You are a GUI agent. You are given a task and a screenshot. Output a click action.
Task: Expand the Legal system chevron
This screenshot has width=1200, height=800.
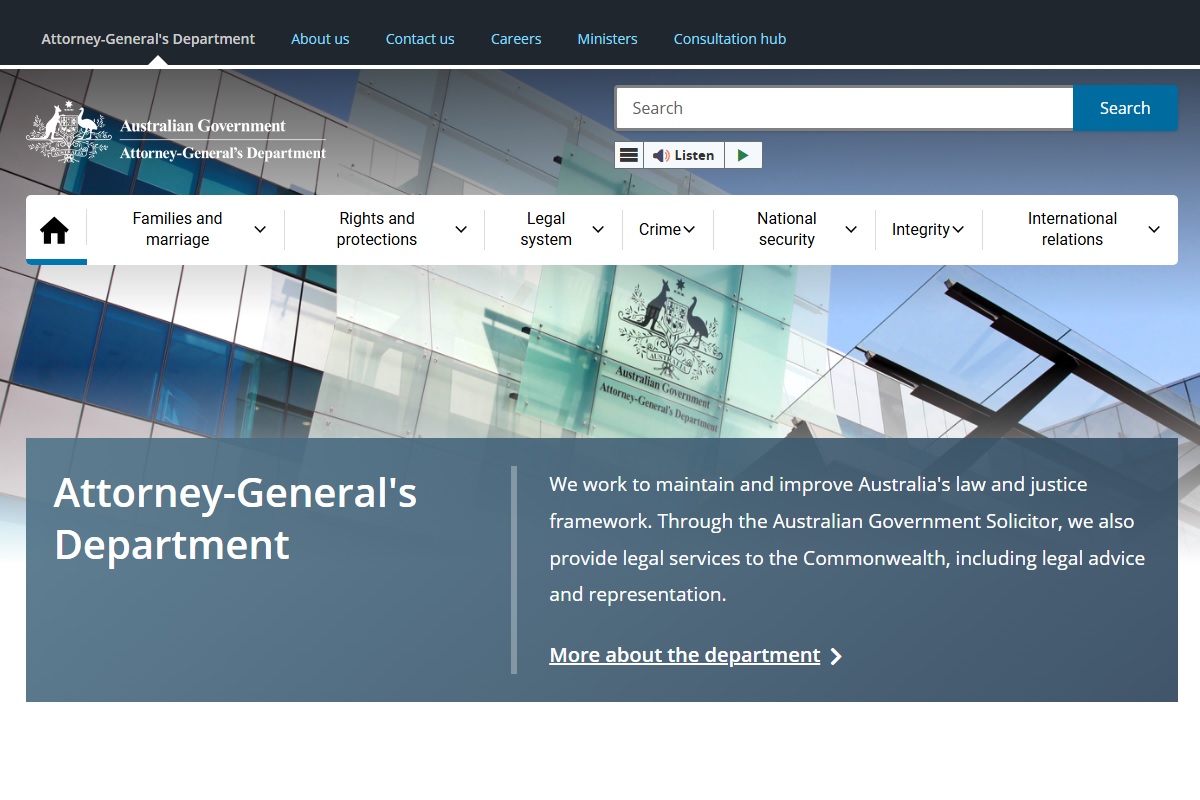pyautogui.click(x=598, y=229)
